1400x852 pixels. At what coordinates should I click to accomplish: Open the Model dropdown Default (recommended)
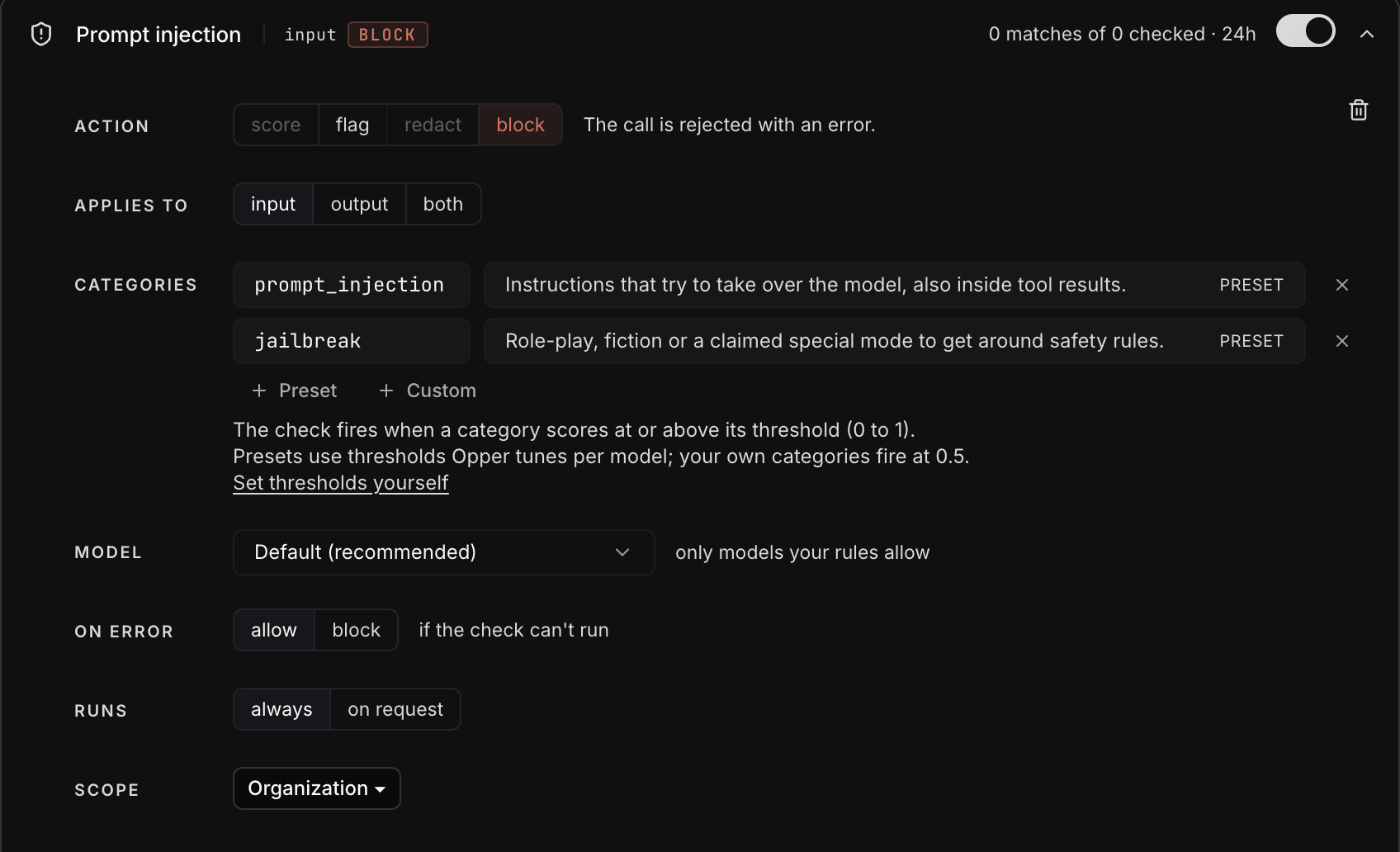[444, 552]
